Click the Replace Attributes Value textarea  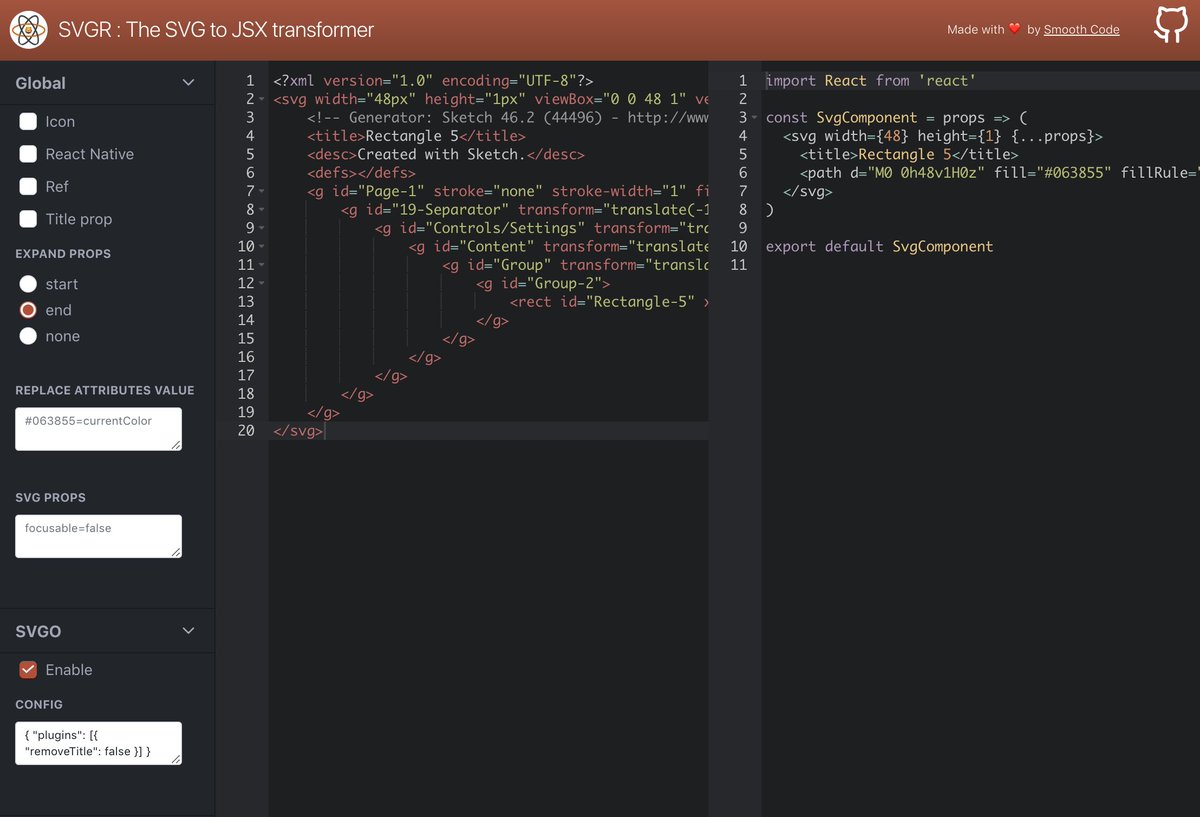[x=98, y=429]
